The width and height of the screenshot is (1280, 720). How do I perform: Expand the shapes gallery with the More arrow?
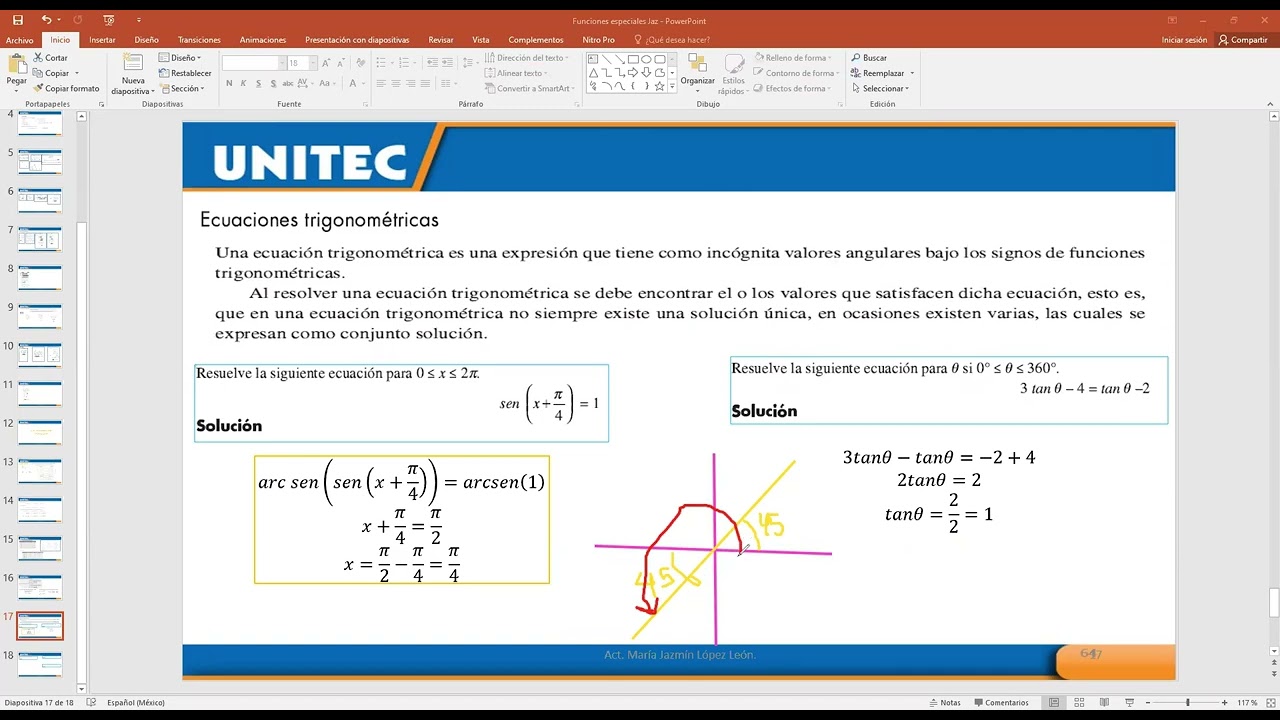[x=672, y=86]
